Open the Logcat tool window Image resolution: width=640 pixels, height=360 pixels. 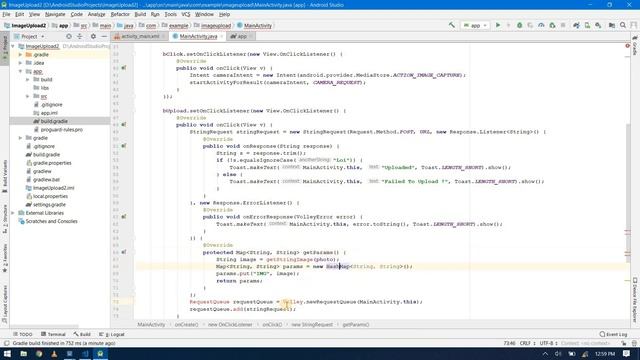pos(112,334)
